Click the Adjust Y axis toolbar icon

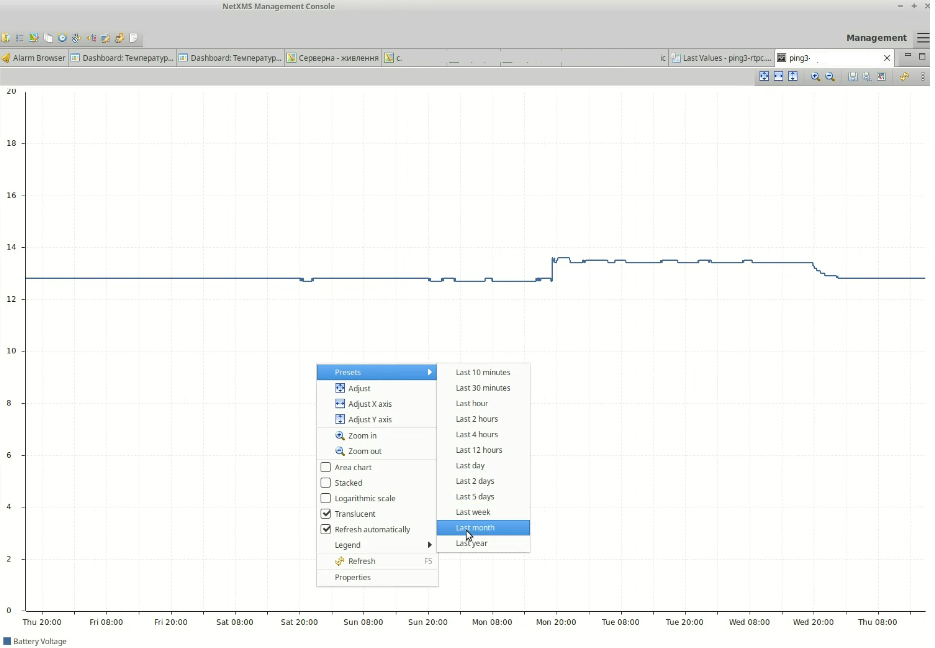(793, 76)
